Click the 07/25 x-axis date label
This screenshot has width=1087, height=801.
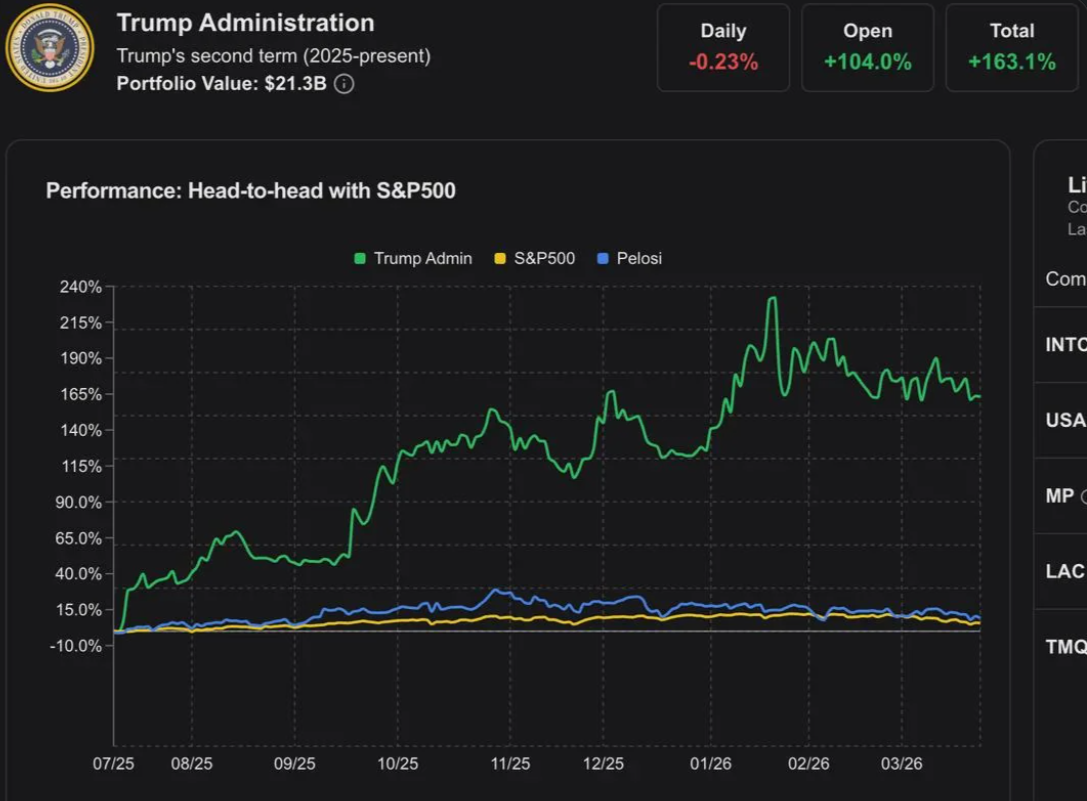[x=114, y=764]
